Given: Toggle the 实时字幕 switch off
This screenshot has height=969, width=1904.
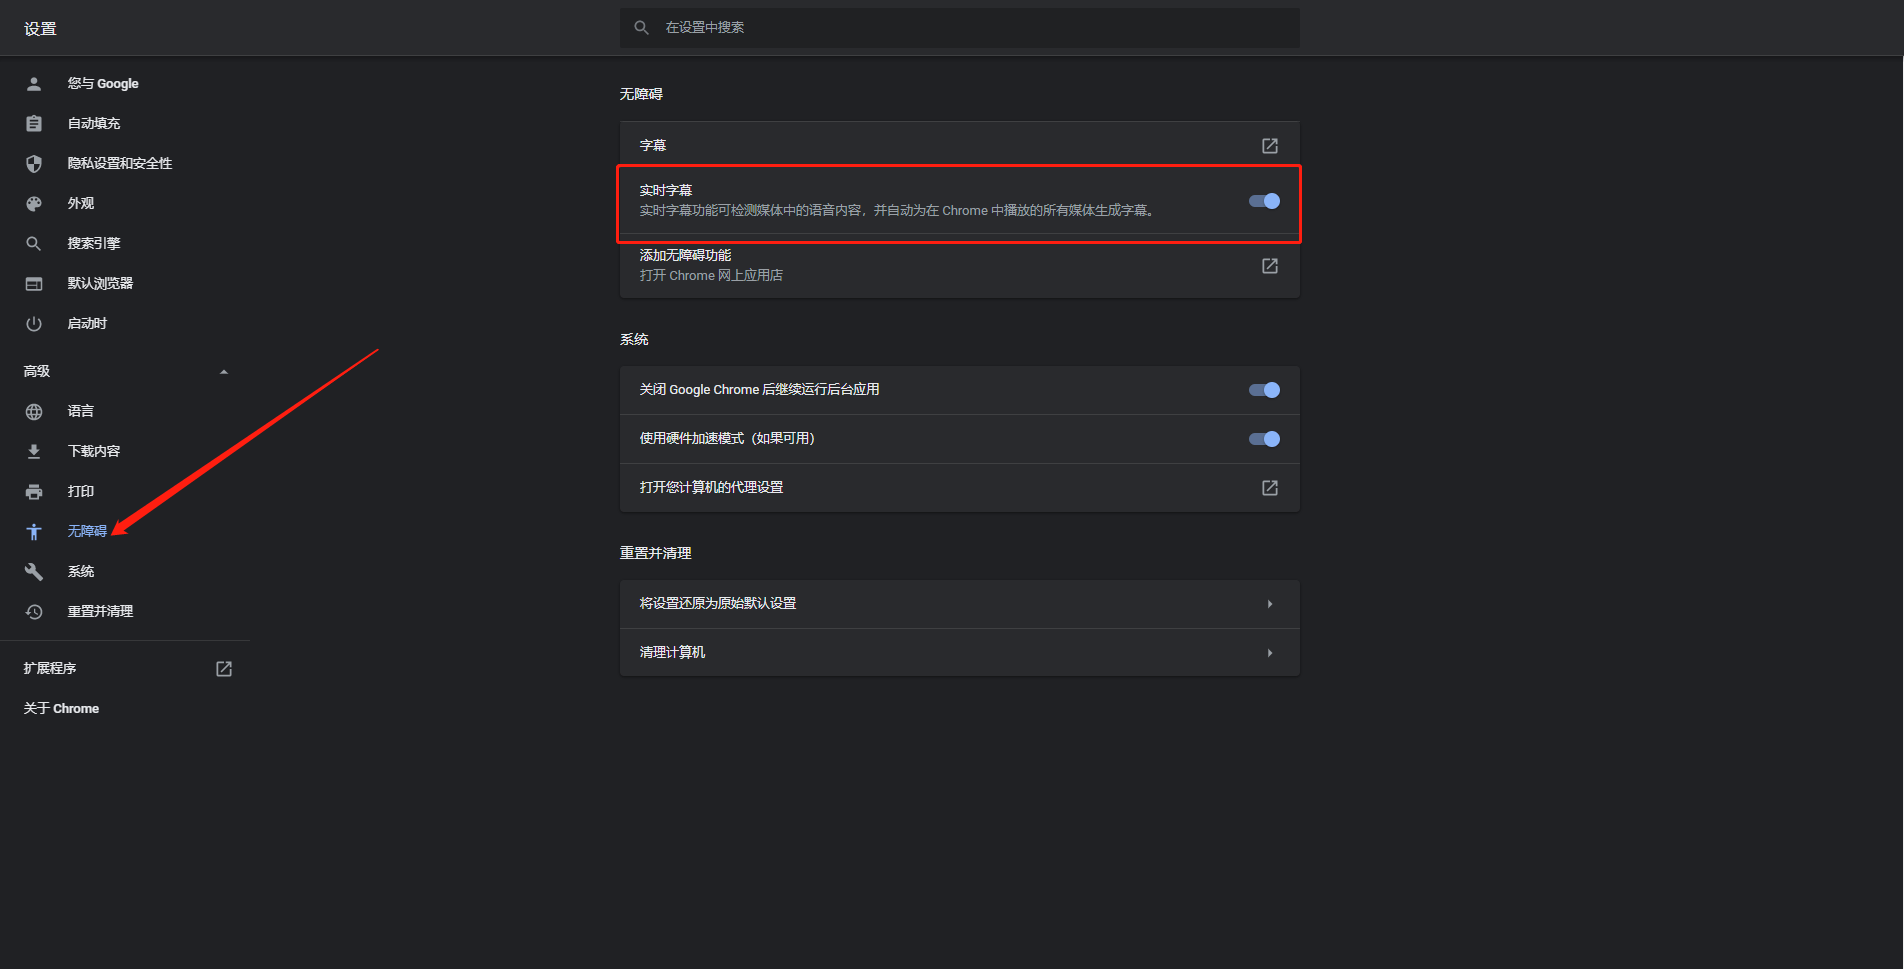Looking at the screenshot, I should click(x=1264, y=201).
